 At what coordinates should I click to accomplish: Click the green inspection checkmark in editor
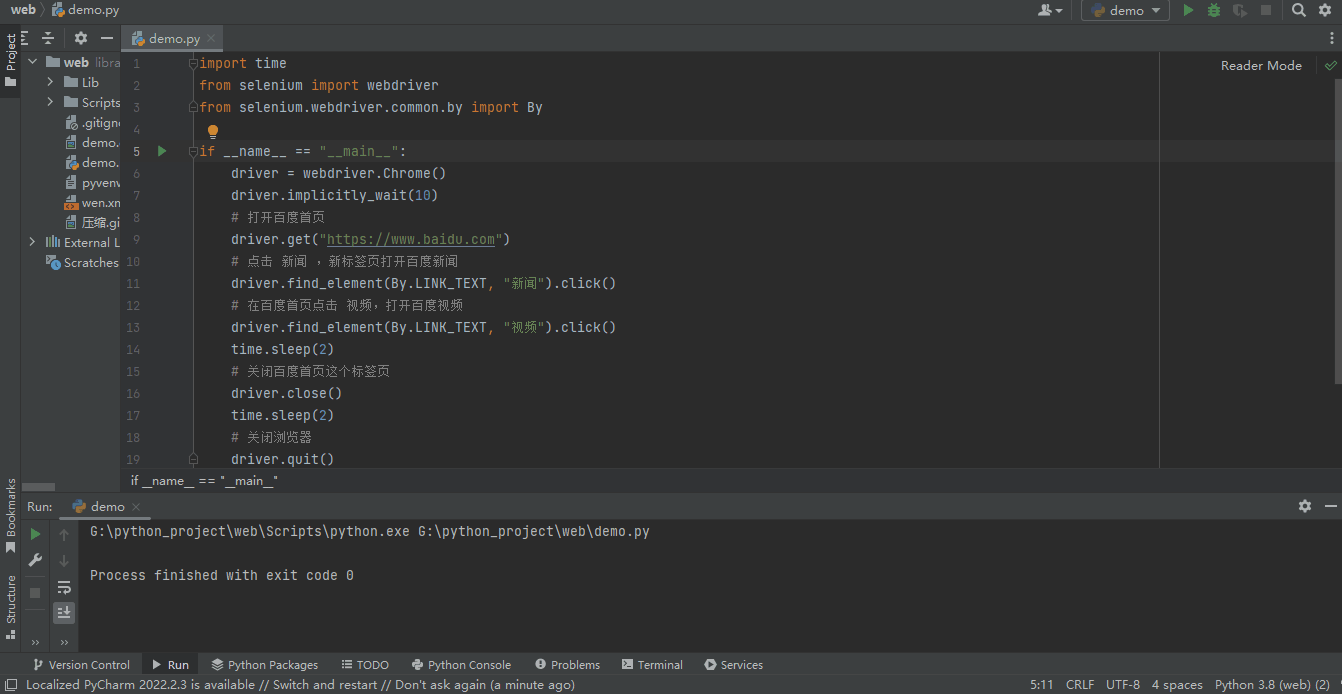[1330, 65]
